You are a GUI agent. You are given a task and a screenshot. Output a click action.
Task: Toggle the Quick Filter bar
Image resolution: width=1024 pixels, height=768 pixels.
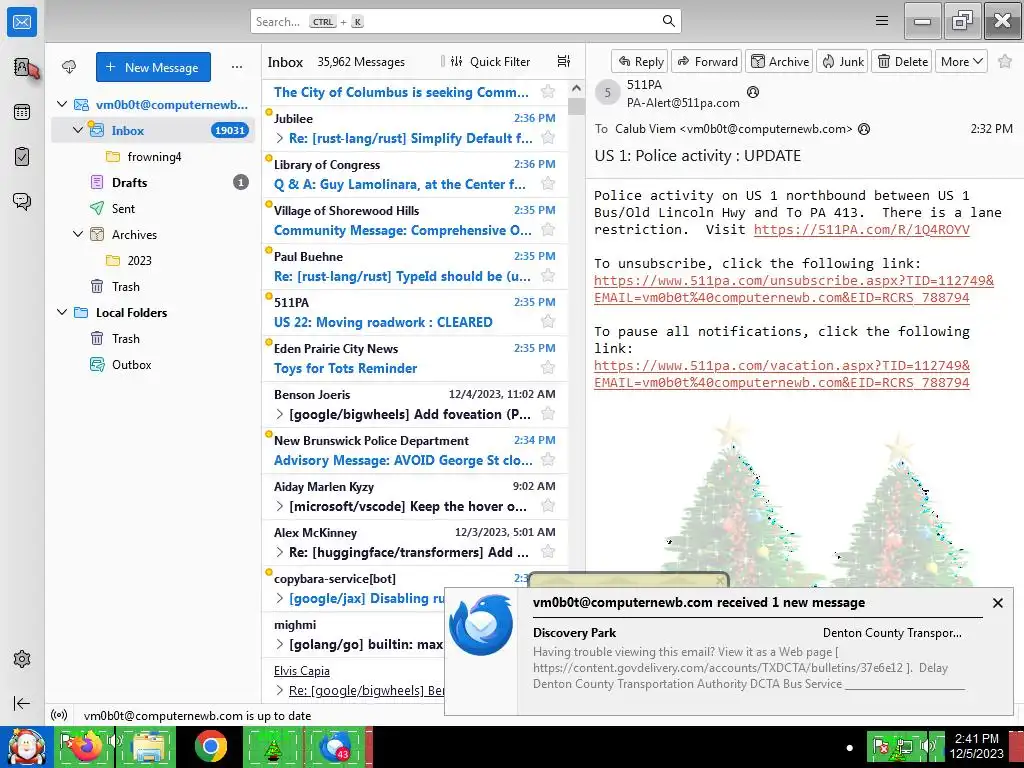click(x=490, y=61)
